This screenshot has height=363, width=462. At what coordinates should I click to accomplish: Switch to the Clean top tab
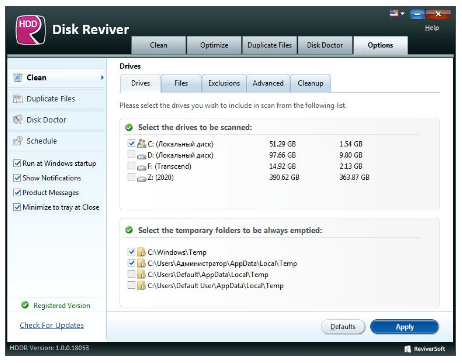pos(159,45)
